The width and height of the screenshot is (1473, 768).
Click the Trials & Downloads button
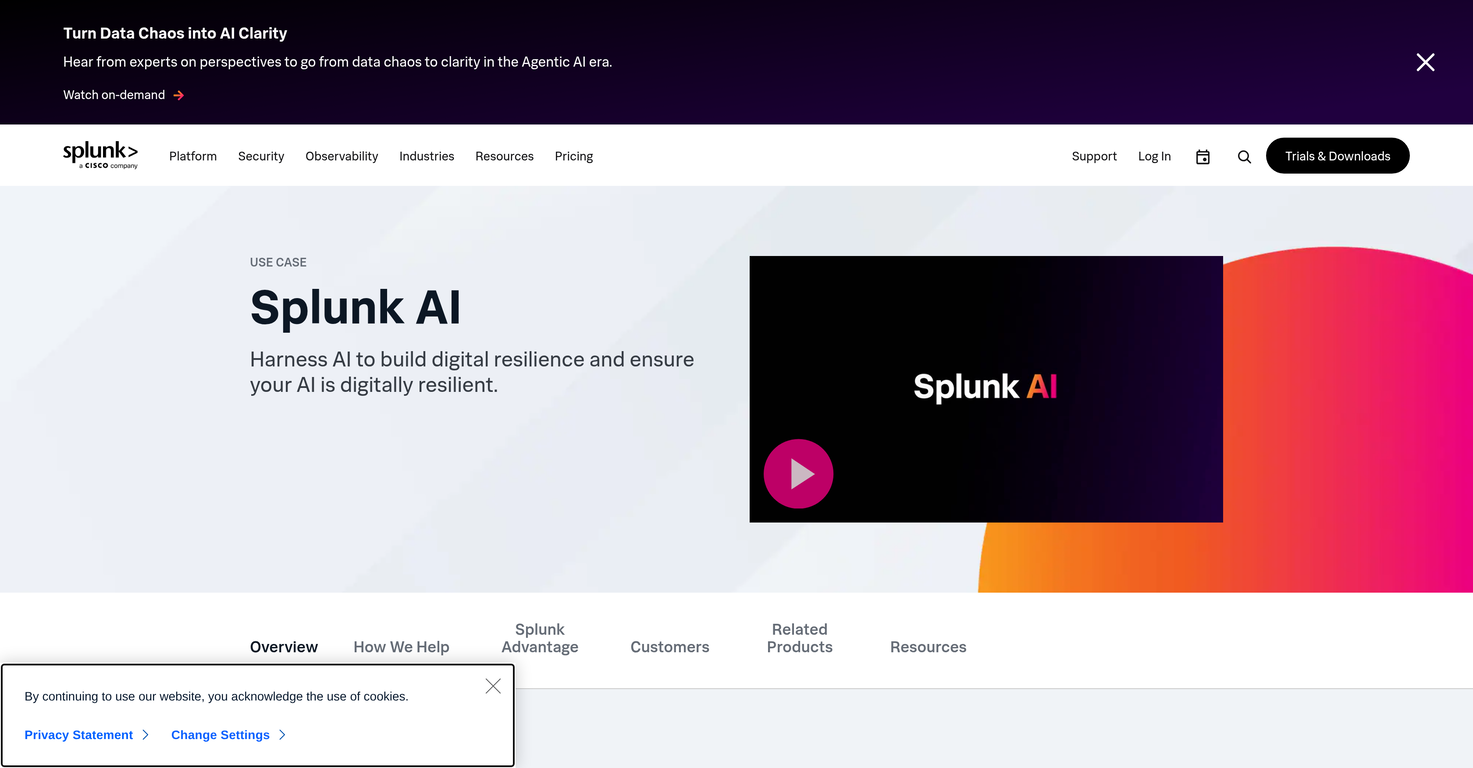[x=1337, y=156]
